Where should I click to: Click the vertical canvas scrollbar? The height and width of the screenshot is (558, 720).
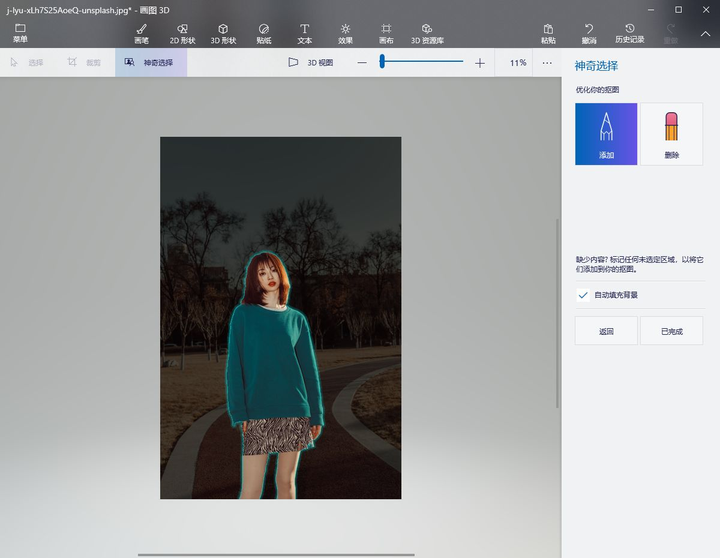click(x=558, y=313)
